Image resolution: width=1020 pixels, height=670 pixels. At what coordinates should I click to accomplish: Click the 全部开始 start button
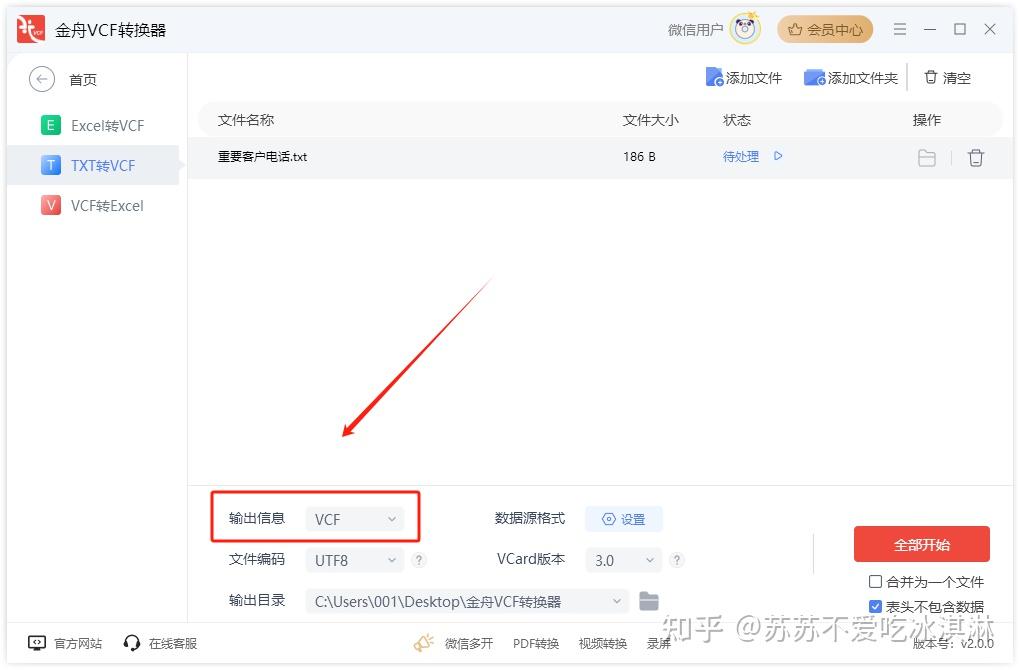(x=921, y=544)
